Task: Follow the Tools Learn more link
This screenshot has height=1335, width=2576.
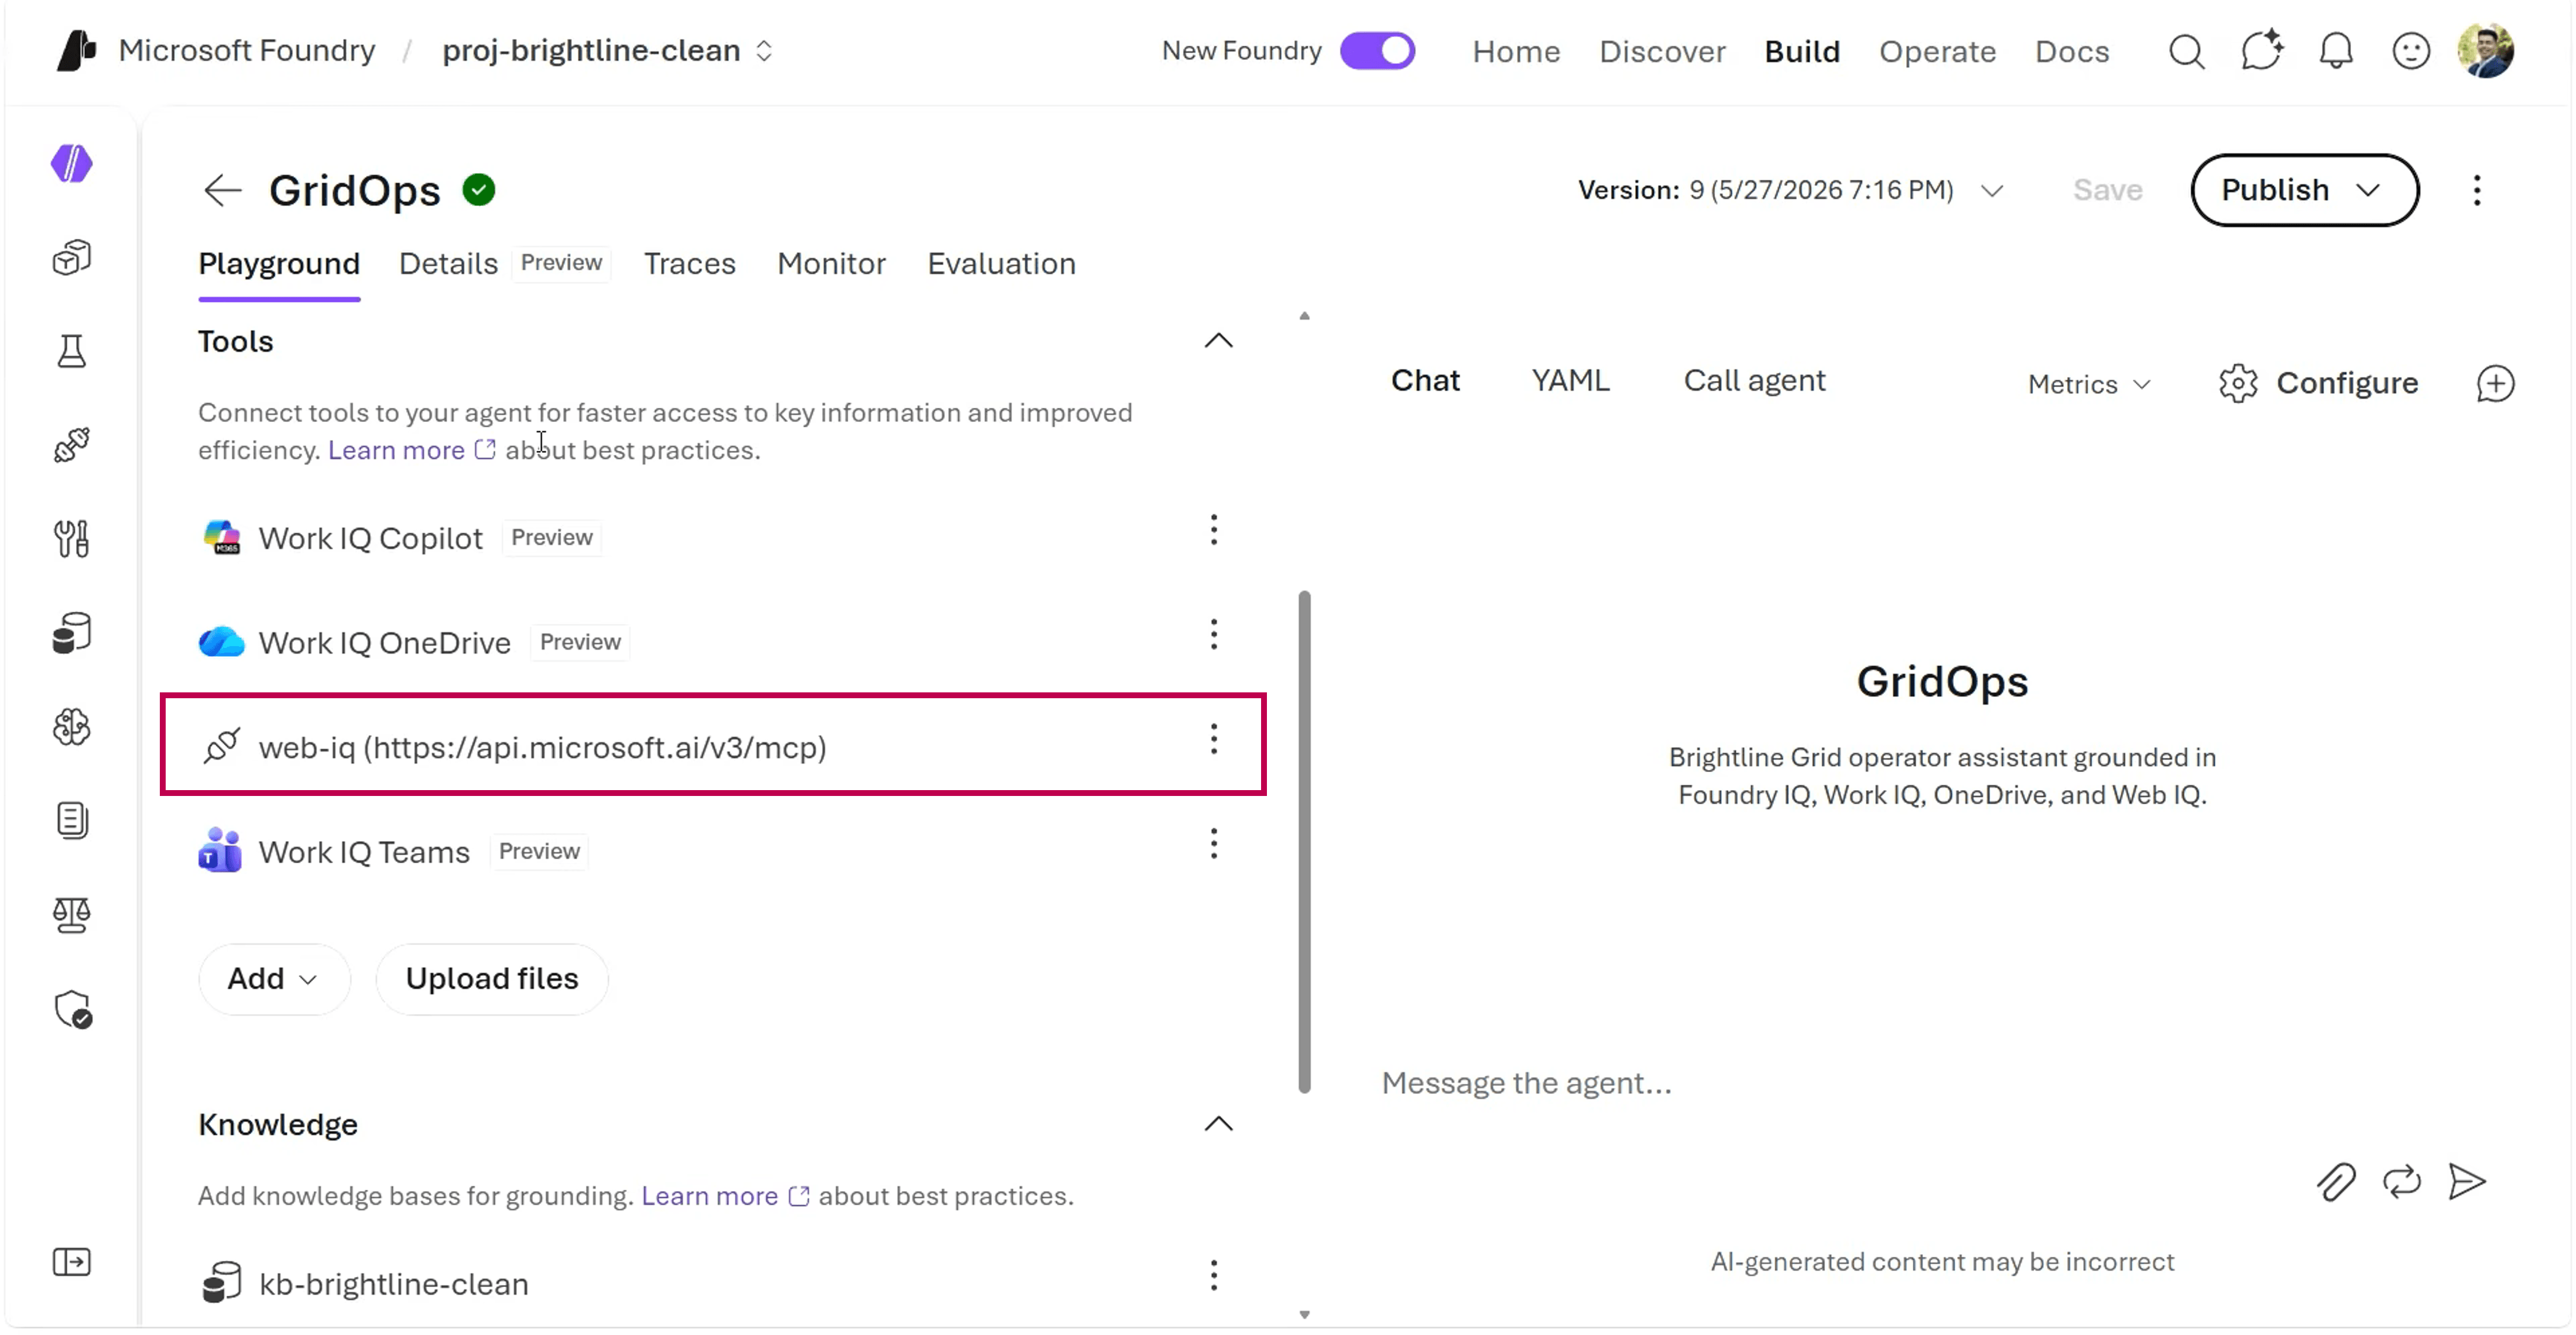Action: pyautogui.click(x=411, y=451)
